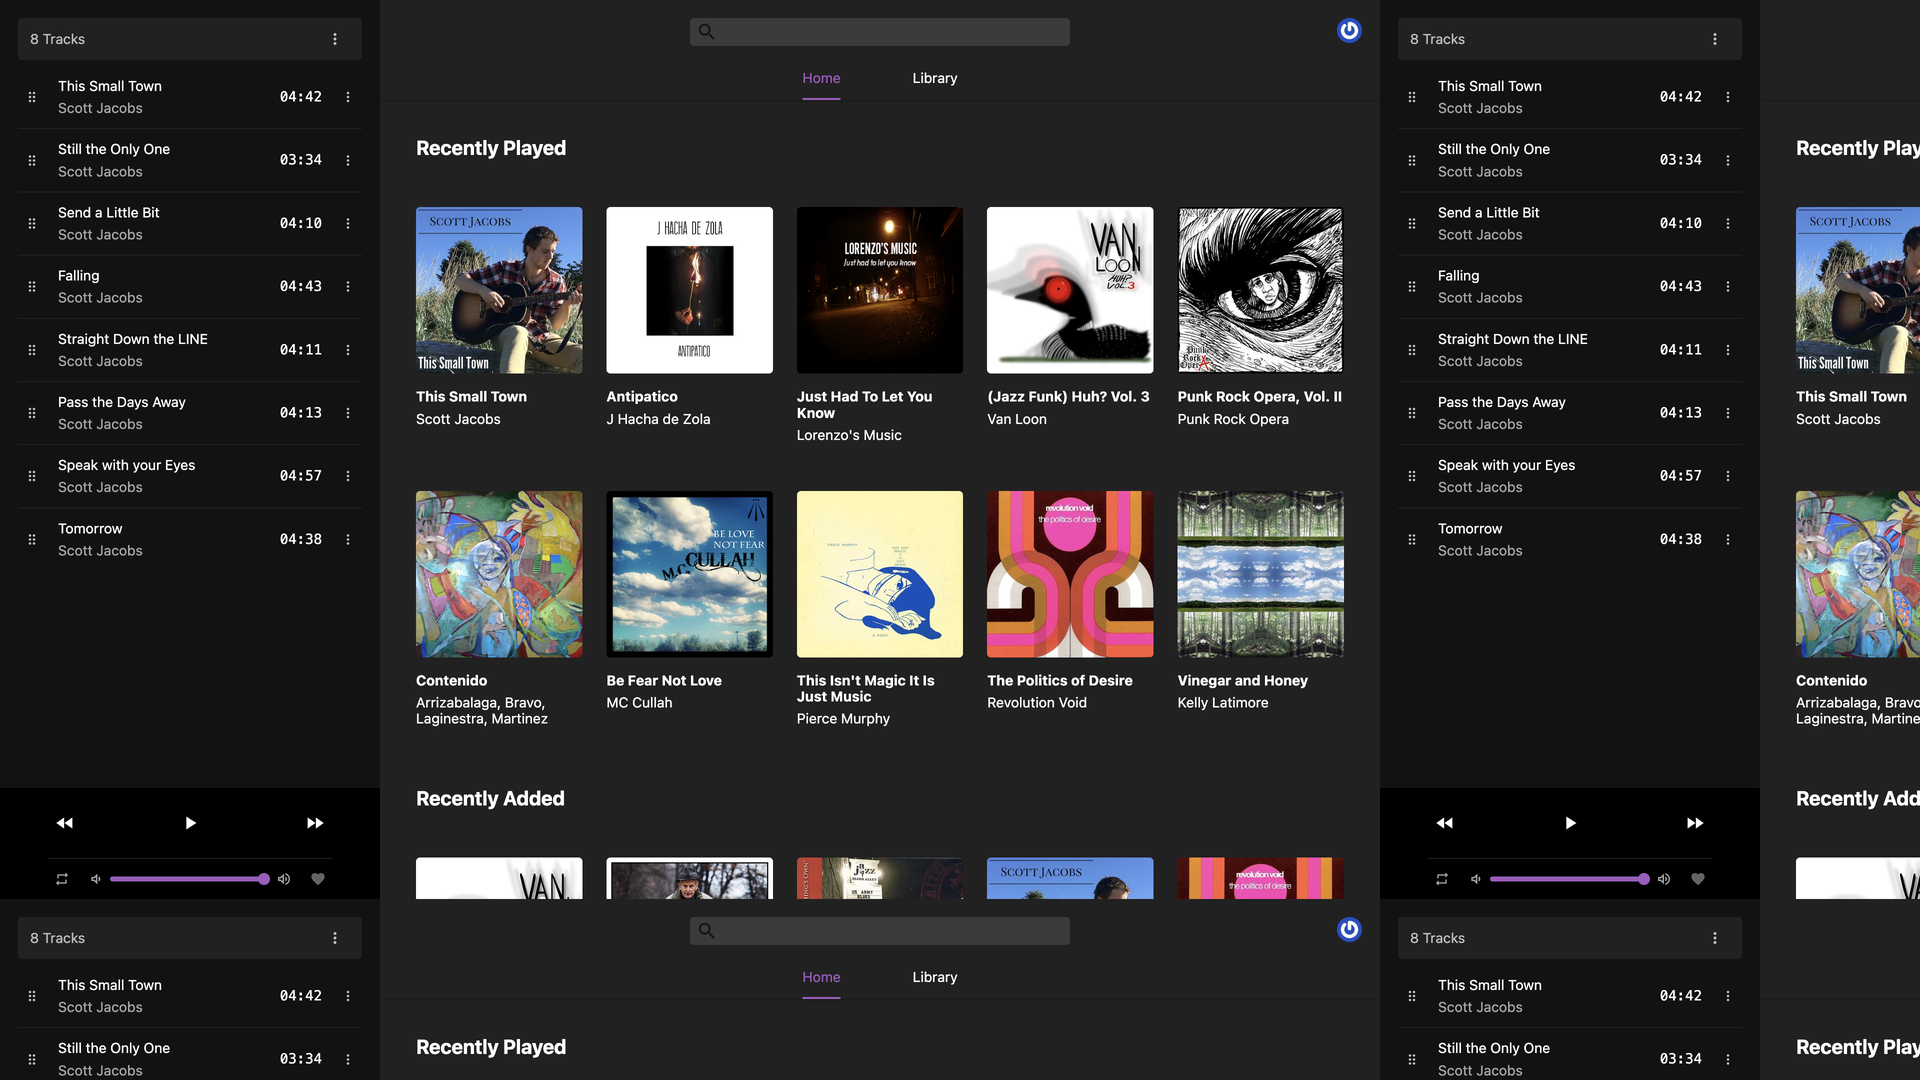The image size is (1920, 1080).
Task: Open more options for This Small Town in the lower-right list
Action: (1728, 996)
